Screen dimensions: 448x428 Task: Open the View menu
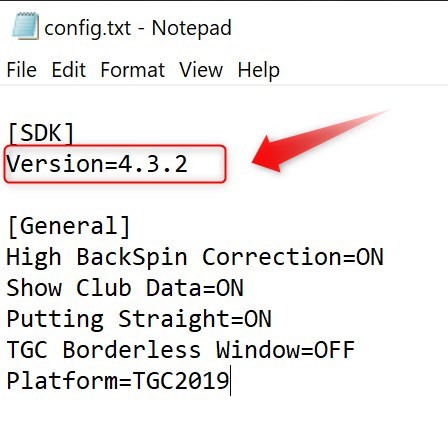tap(201, 70)
